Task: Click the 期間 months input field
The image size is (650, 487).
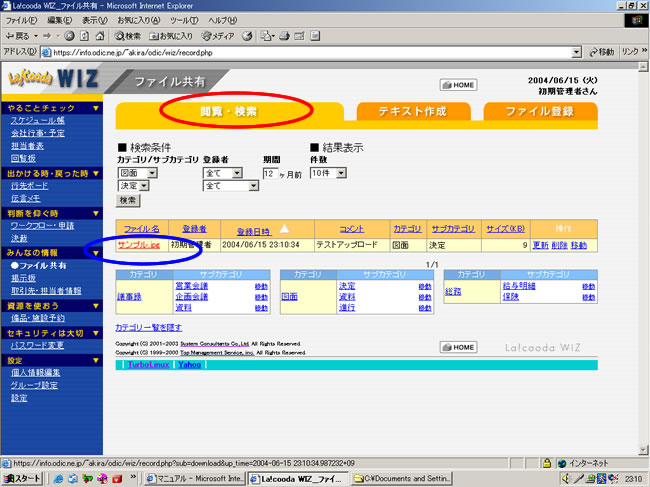Action: pos(268,172)
